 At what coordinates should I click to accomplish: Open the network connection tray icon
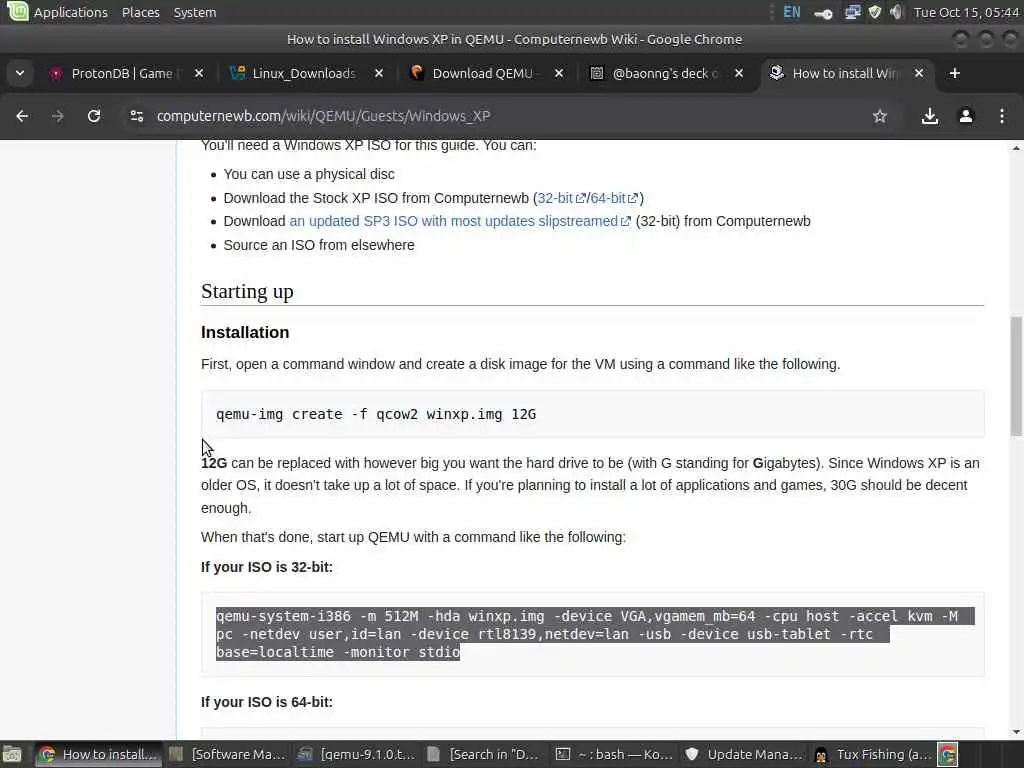(x=852, y=12)
